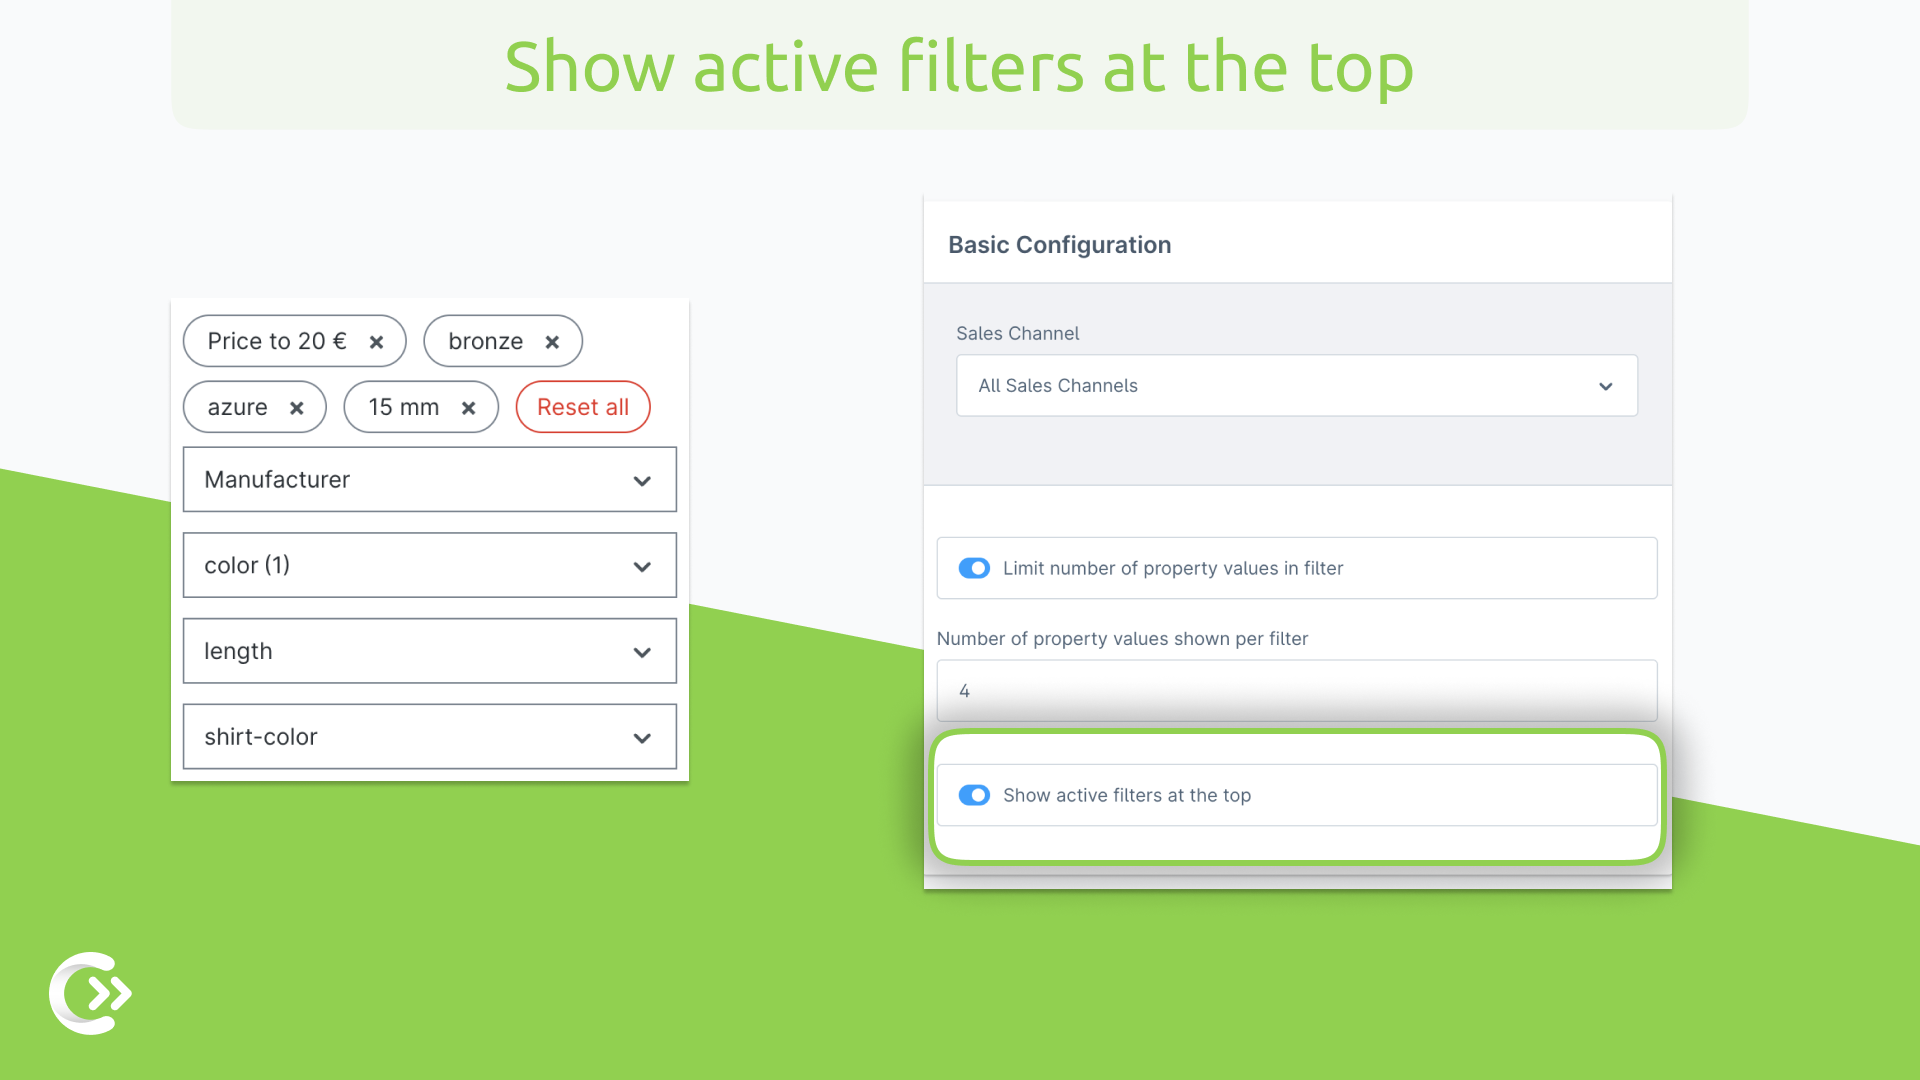Screen dimensions: 1920x1080
Task: Toggle Limit number of property values in filter
Action: 976,568
